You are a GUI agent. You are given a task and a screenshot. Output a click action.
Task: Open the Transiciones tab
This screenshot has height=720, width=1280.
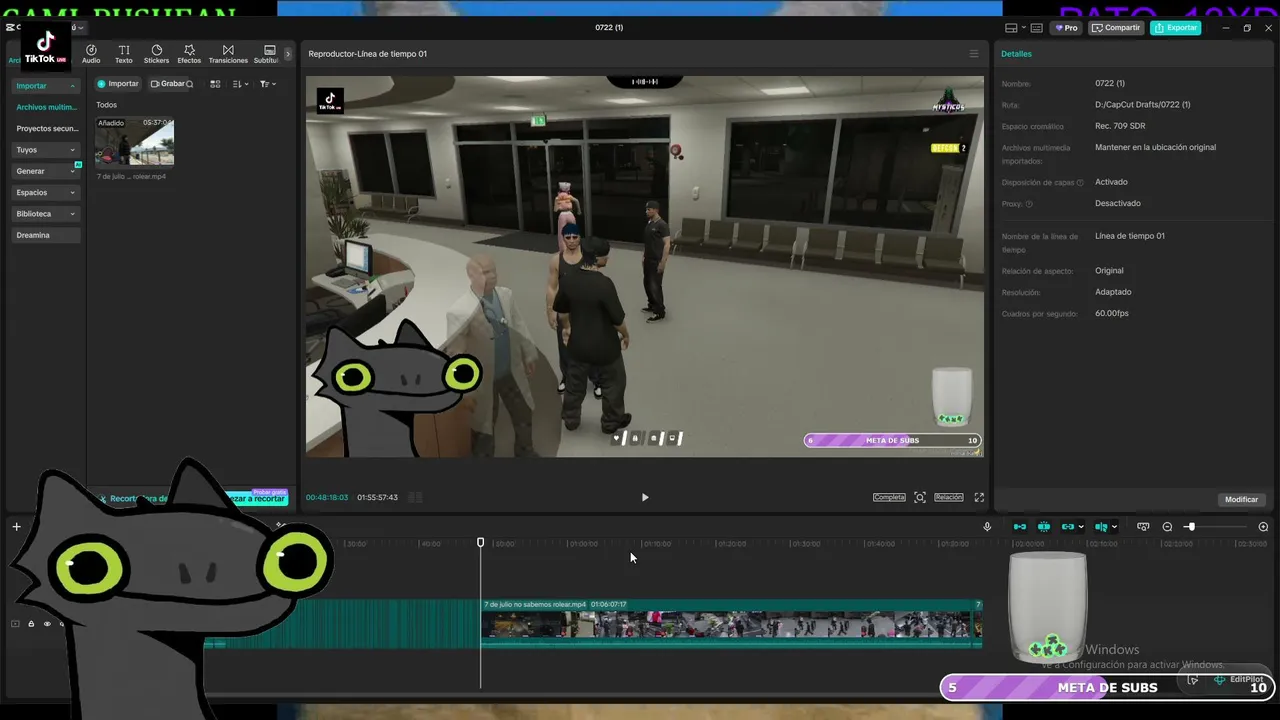pyautogui.click(x=228, y=54)
